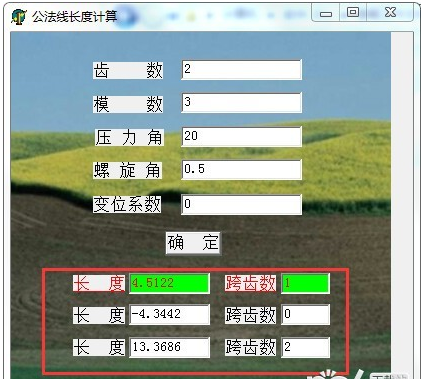Click the green 长度 result field 4.5122
Image resolution: width=428 pixels, height=379 pixels.
click(x=169, y=283)
